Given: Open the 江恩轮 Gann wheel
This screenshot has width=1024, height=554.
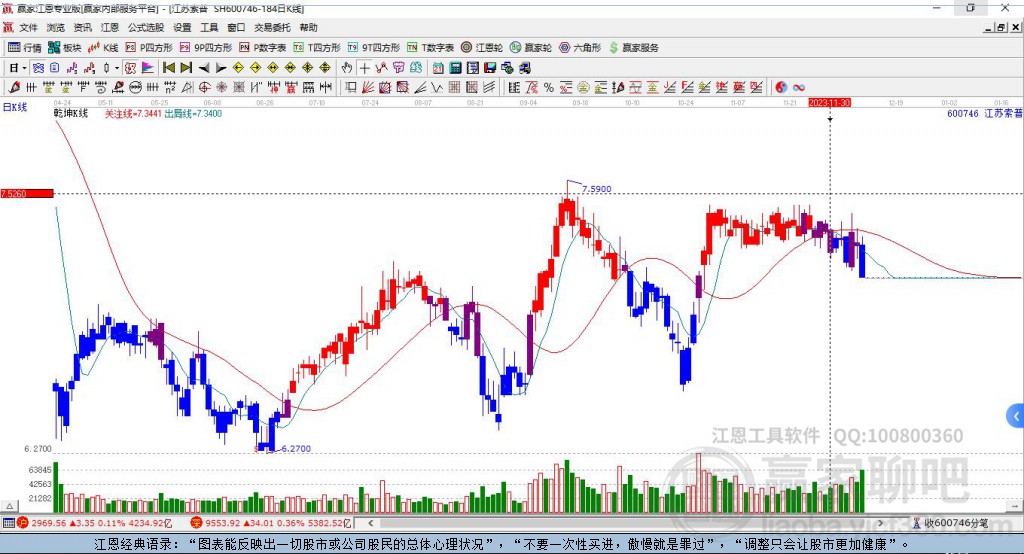Looking at the screenshot, I should [x=482, y=48].
